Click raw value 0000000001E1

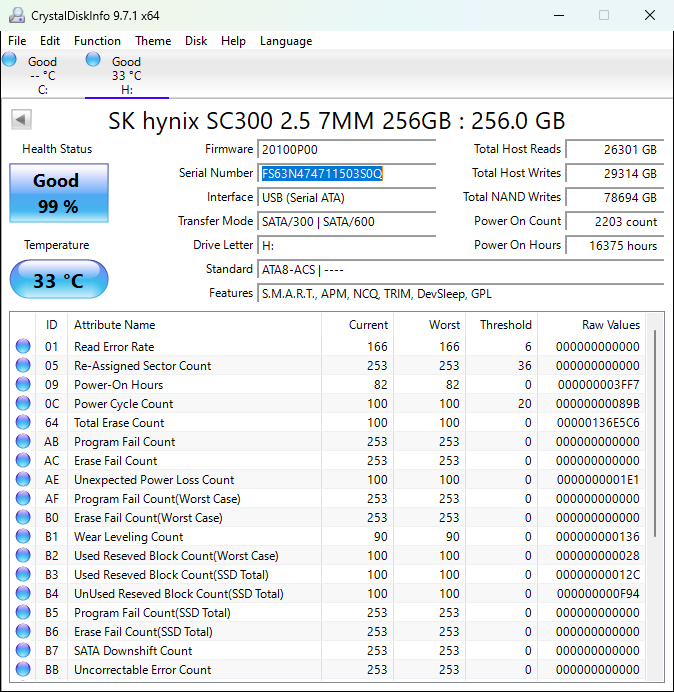(598, 480)
